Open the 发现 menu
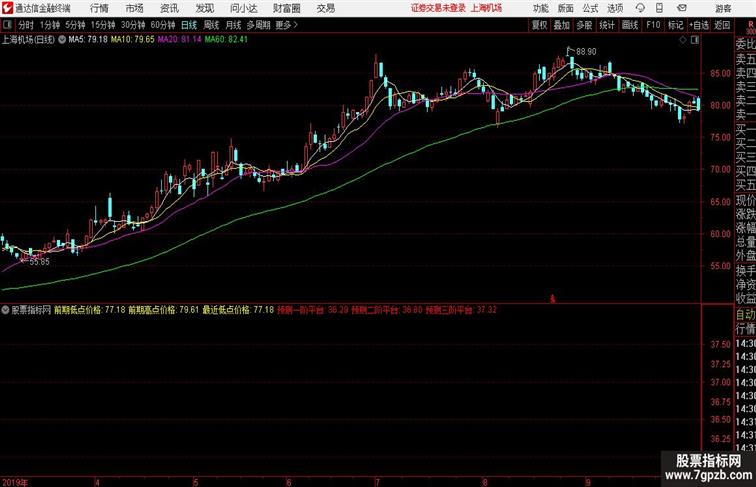 [x=204, y=8]
